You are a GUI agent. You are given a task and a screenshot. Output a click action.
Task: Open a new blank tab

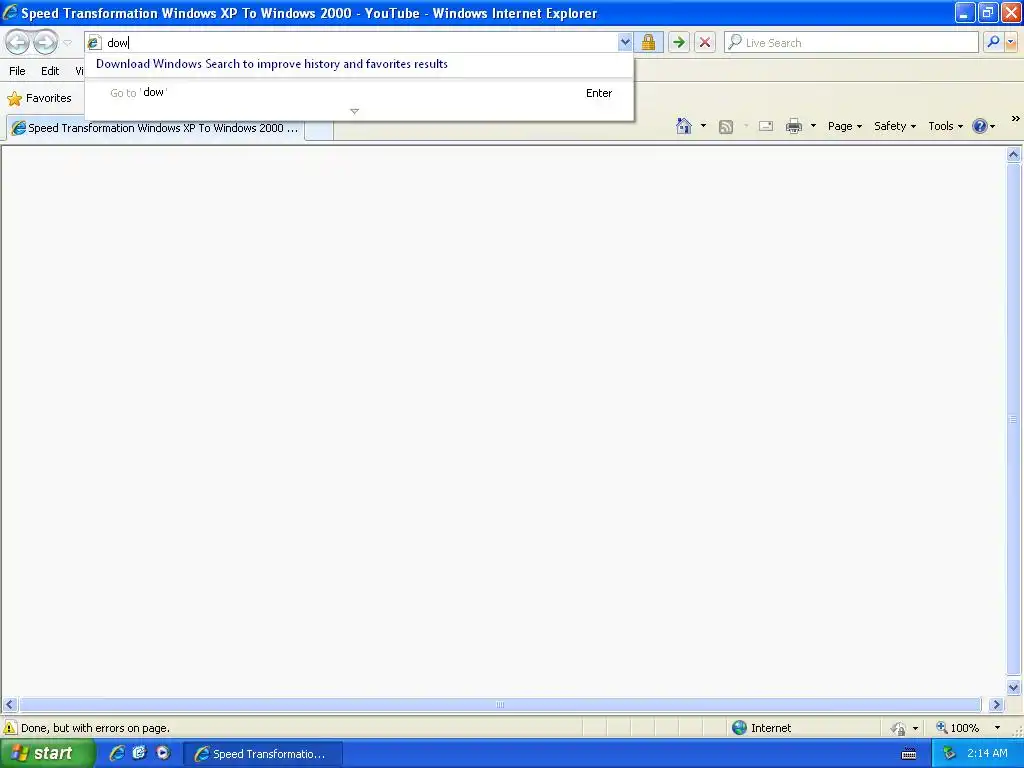319,130
